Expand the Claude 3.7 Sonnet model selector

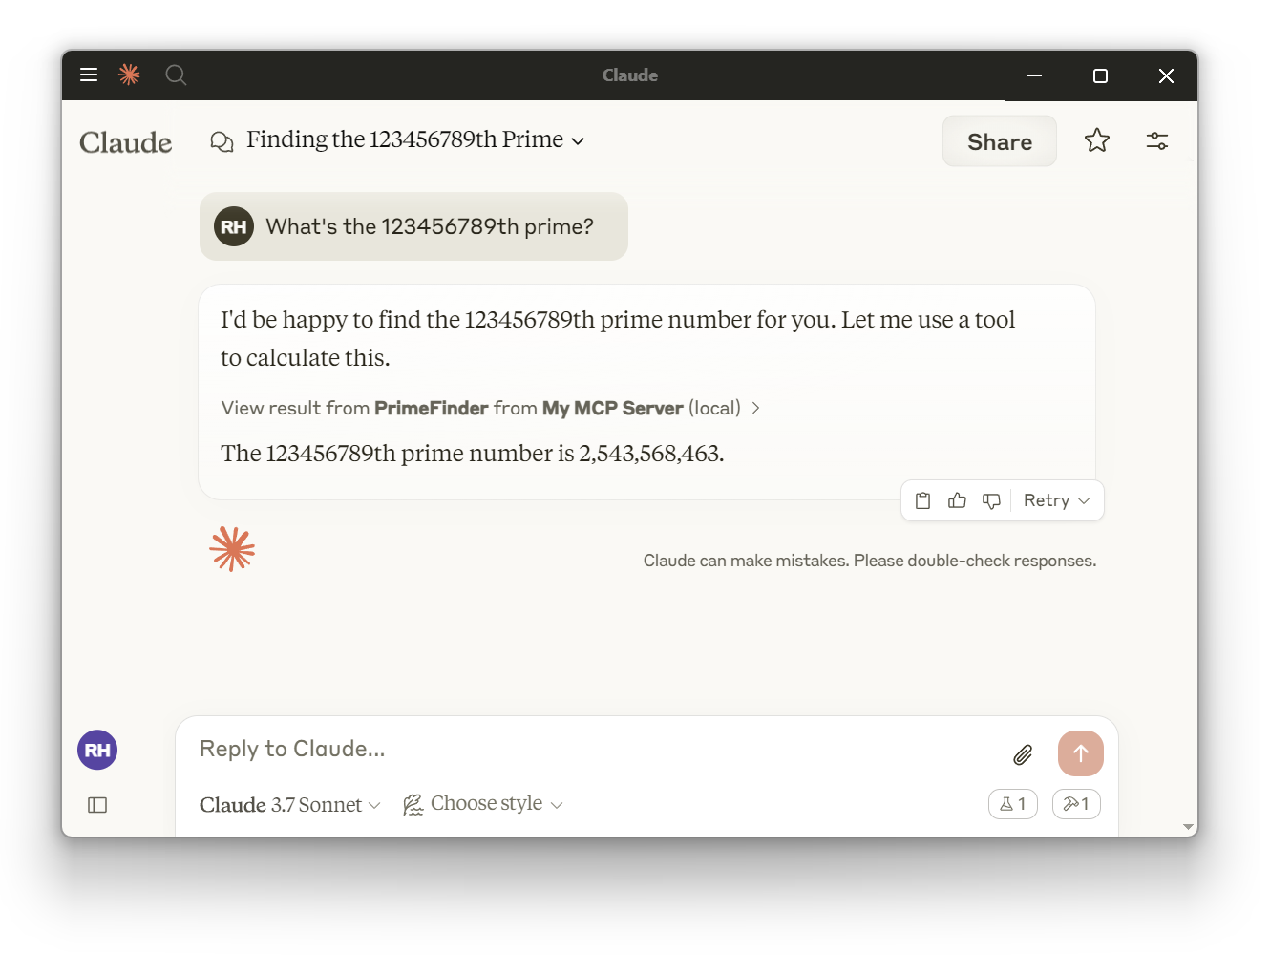coord(290,805)
